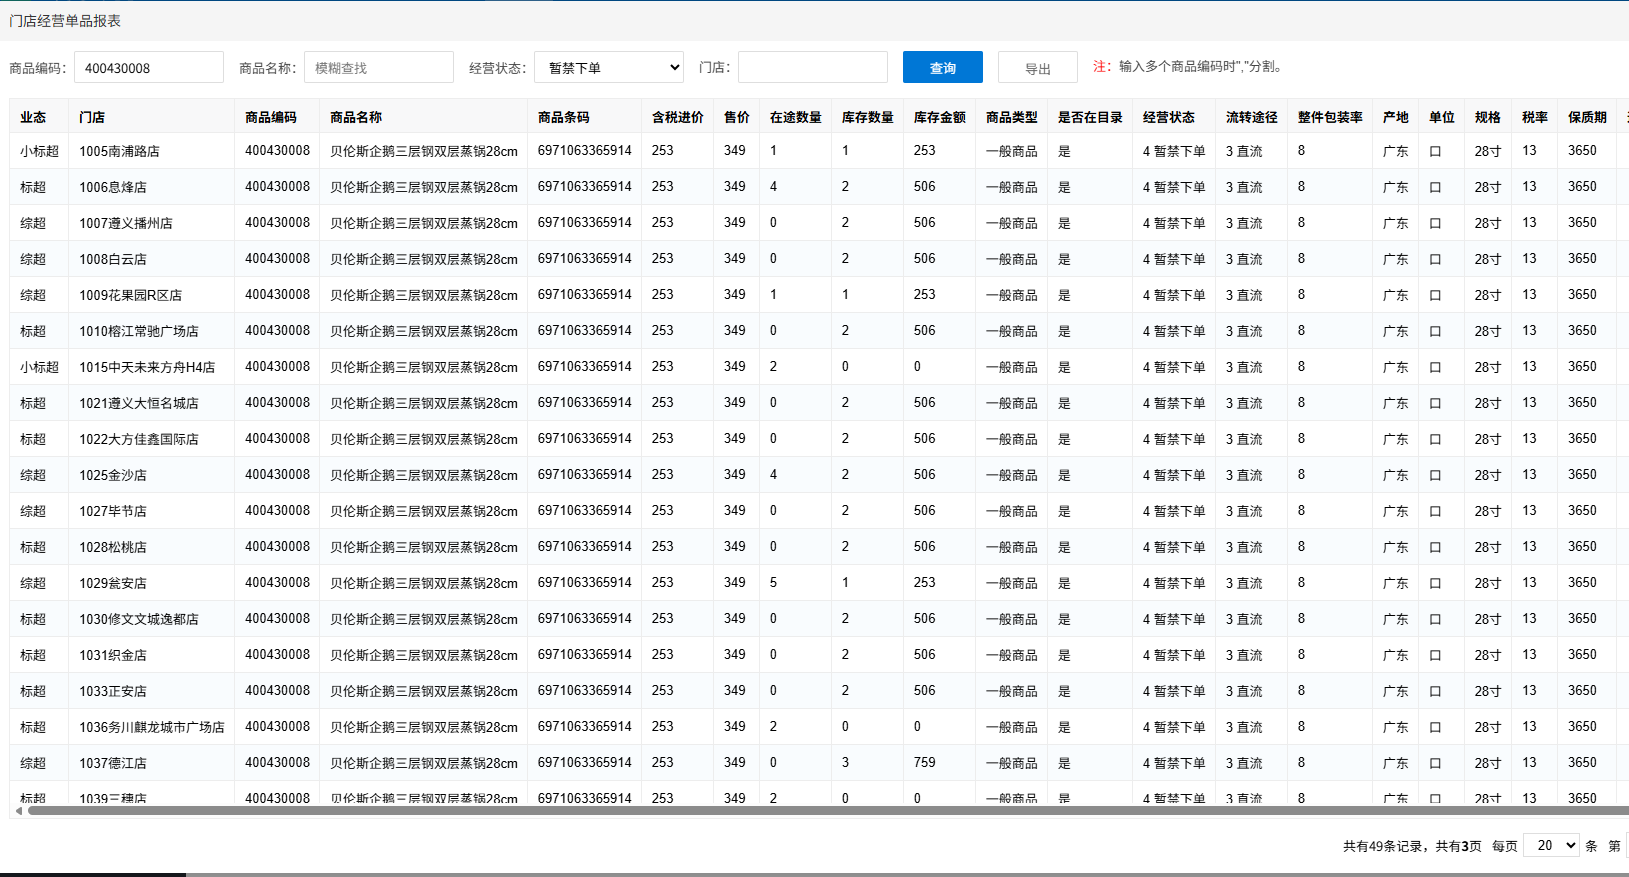Click the 业态 column header
Screen dimensions: 1629x877
[33, 117]
